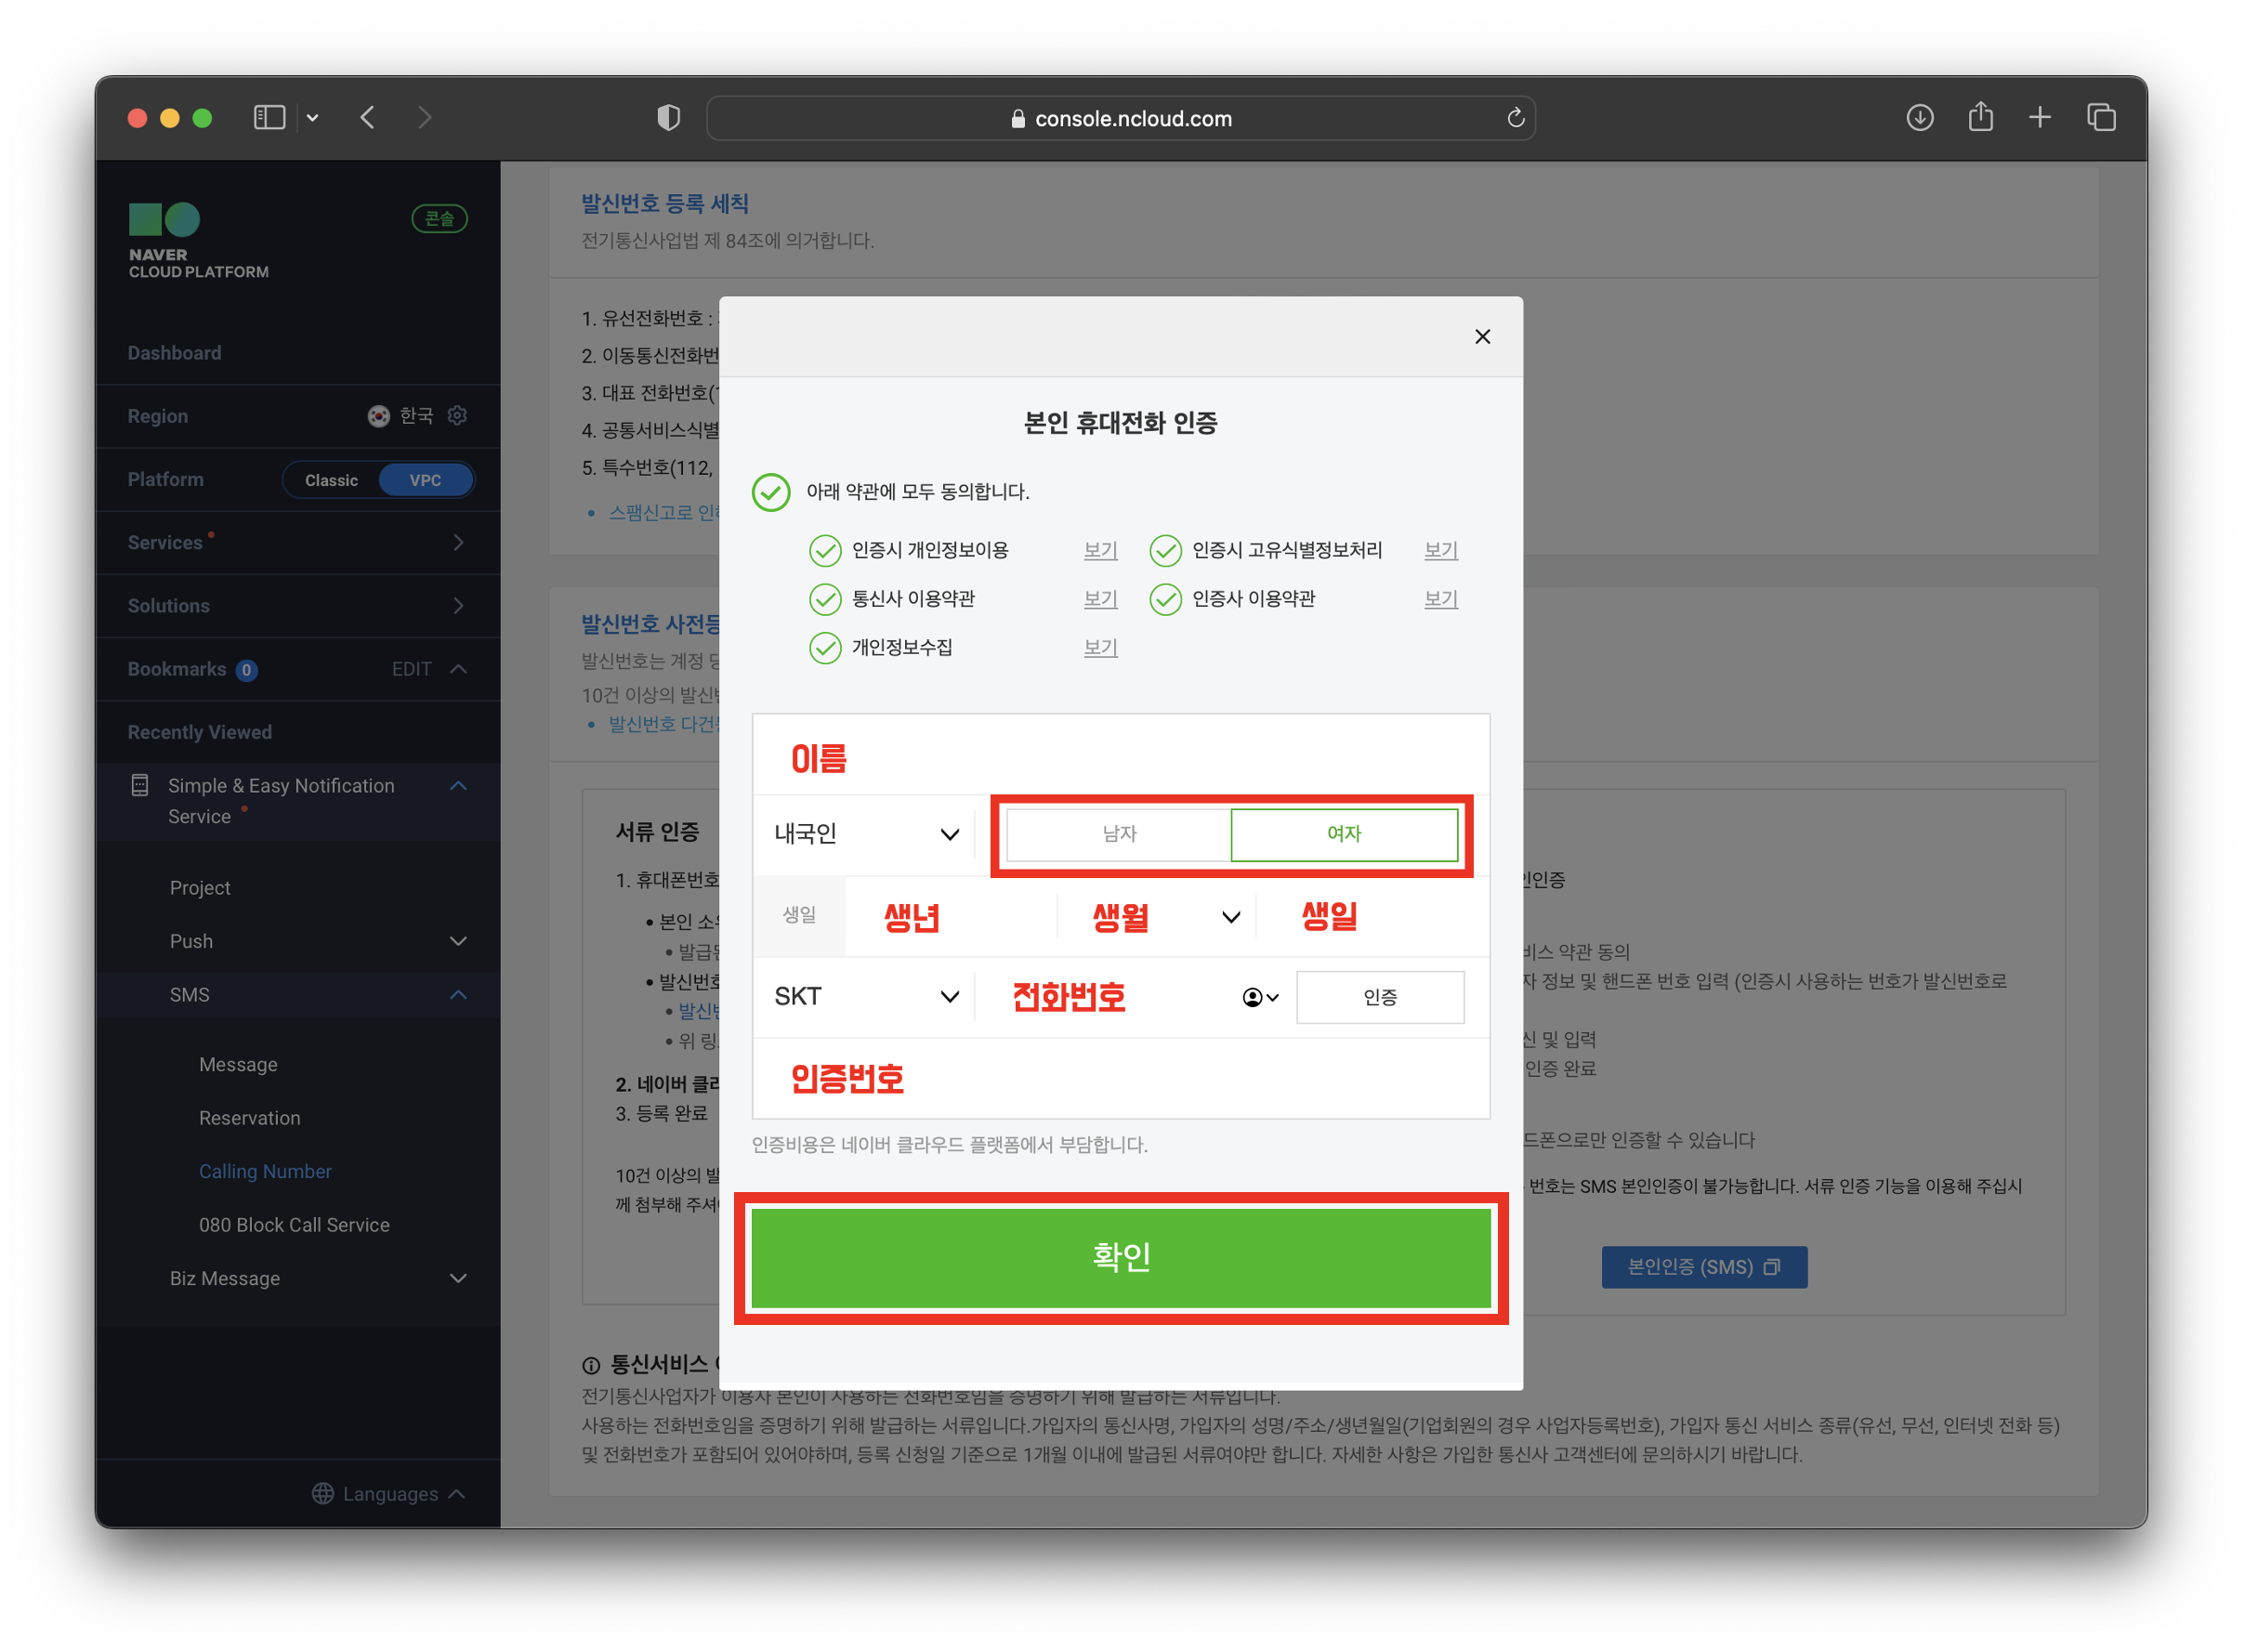Open Safari downloads icon
Viewport: 2258px width, 1652px height.
(x=1920, y=118)
